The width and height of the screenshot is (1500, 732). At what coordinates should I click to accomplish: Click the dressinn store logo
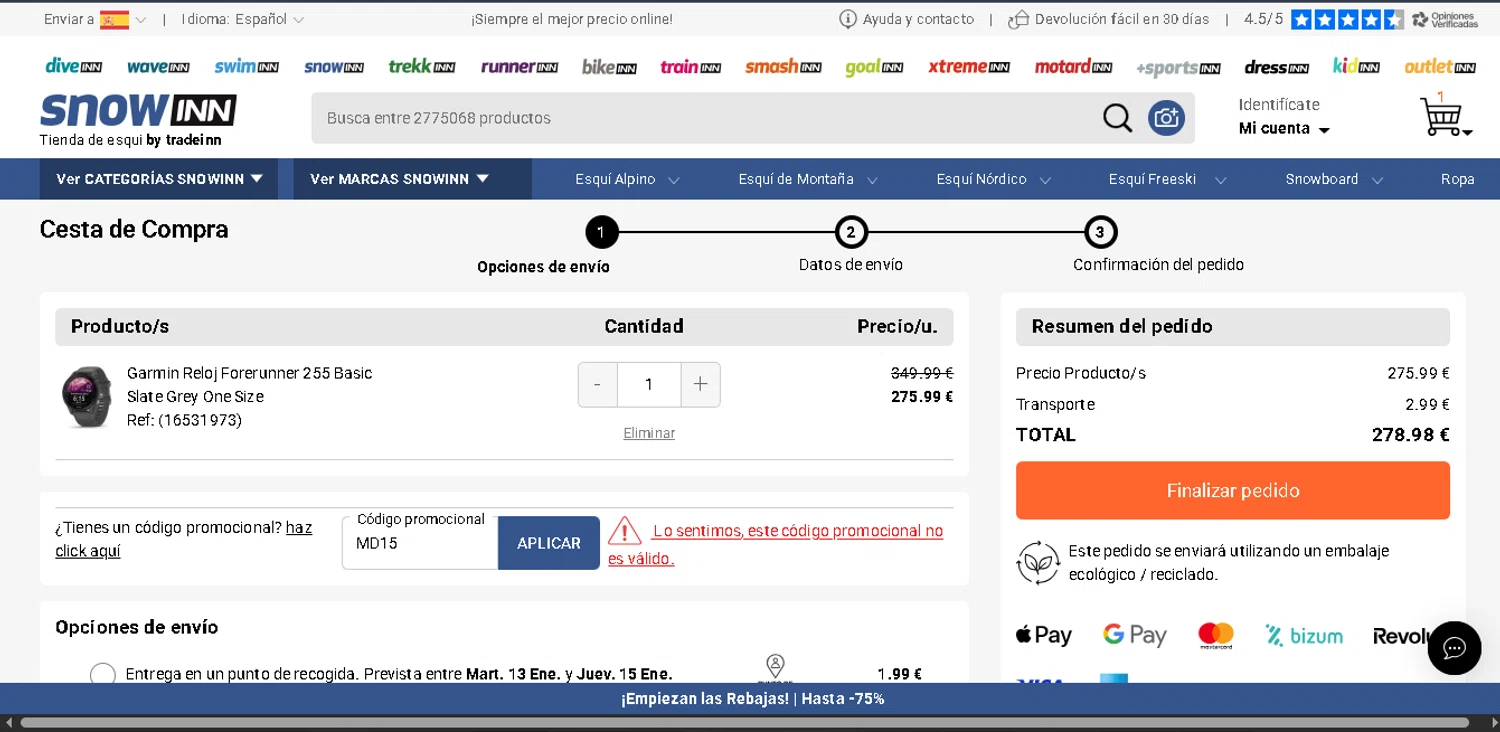click(1276, 67)
